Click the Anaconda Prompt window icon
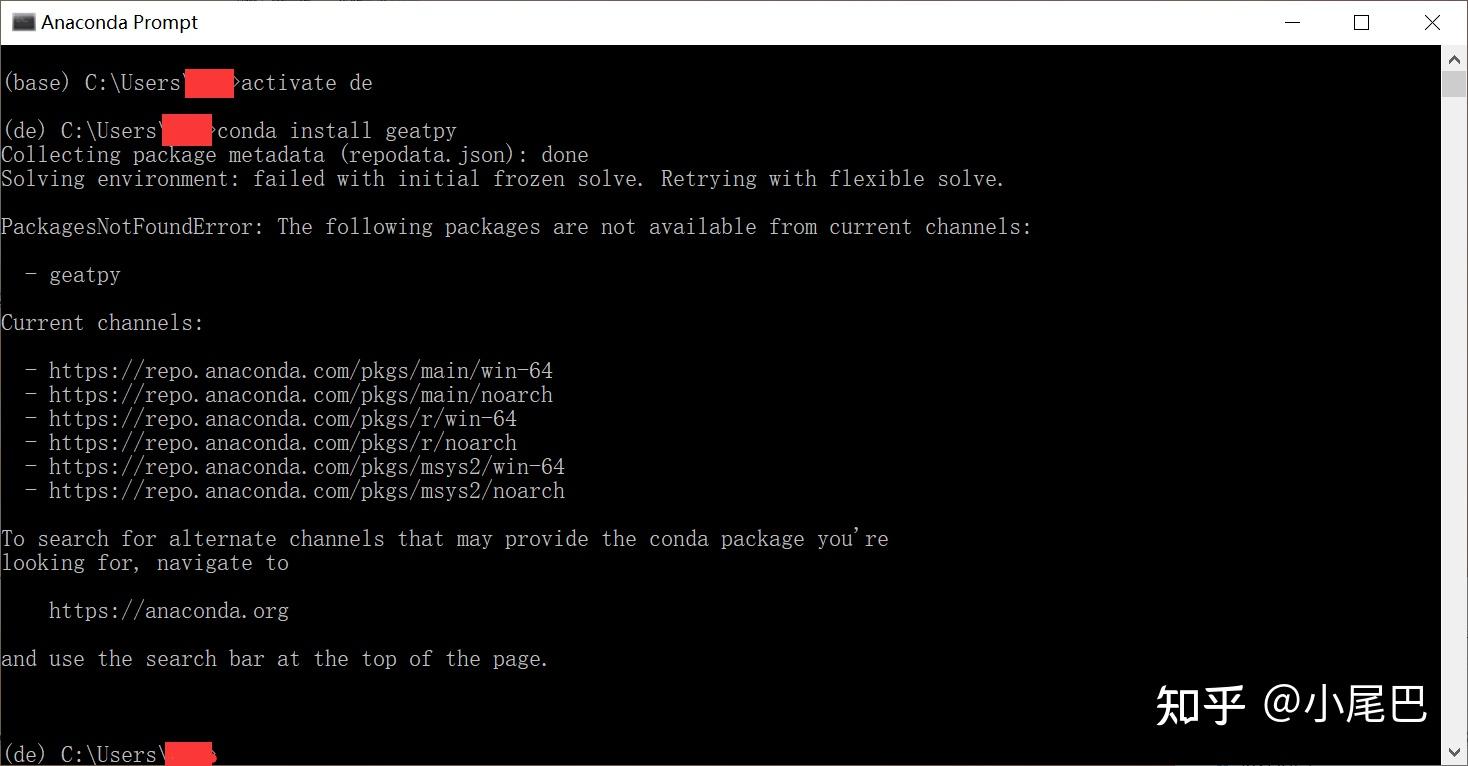 pos(23,22)
